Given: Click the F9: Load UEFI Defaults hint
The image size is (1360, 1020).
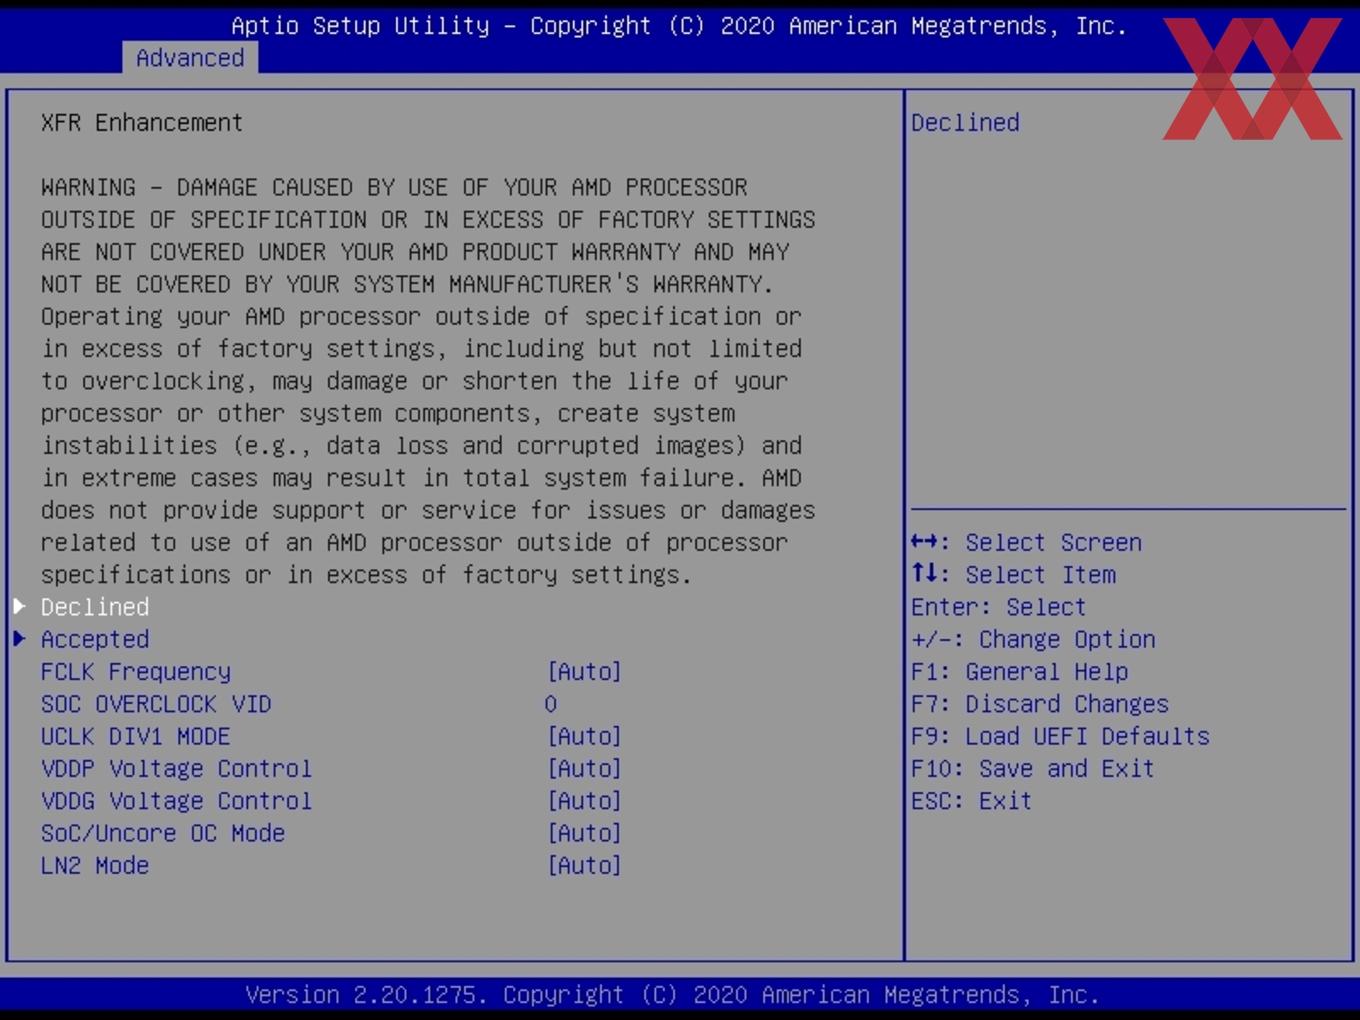Looking at the screenshot, I should coord(1060,736).
